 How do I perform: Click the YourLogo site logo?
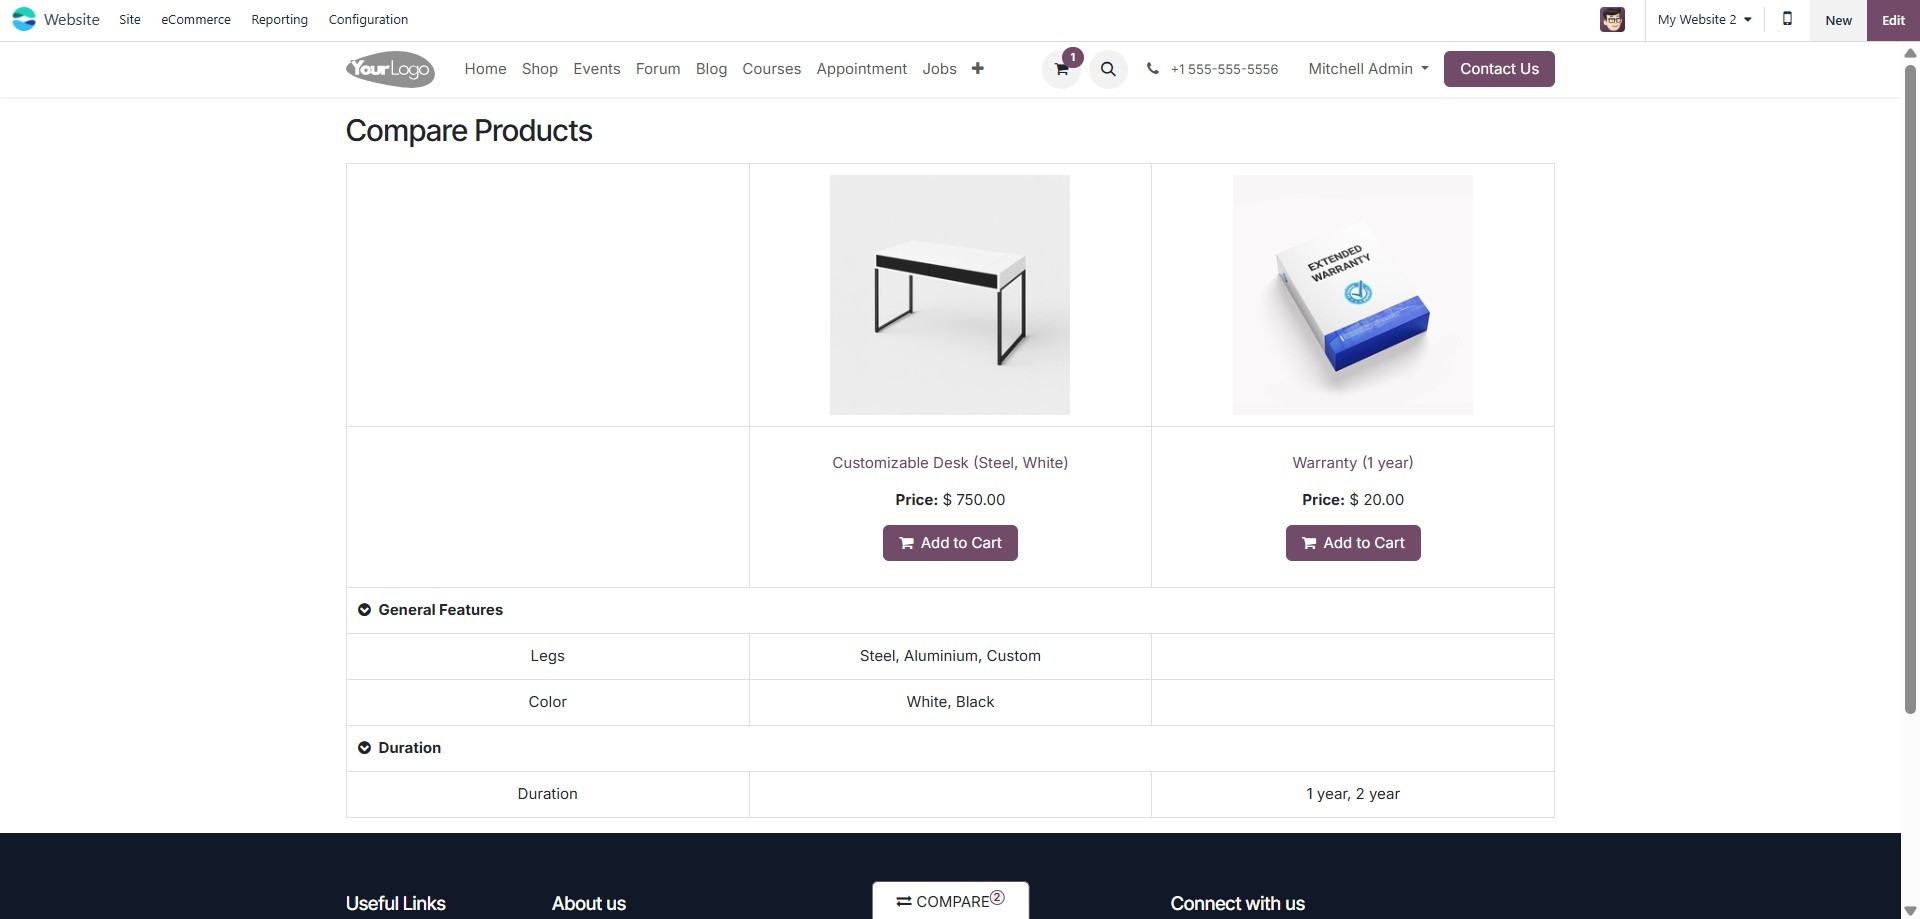(390, 69)
